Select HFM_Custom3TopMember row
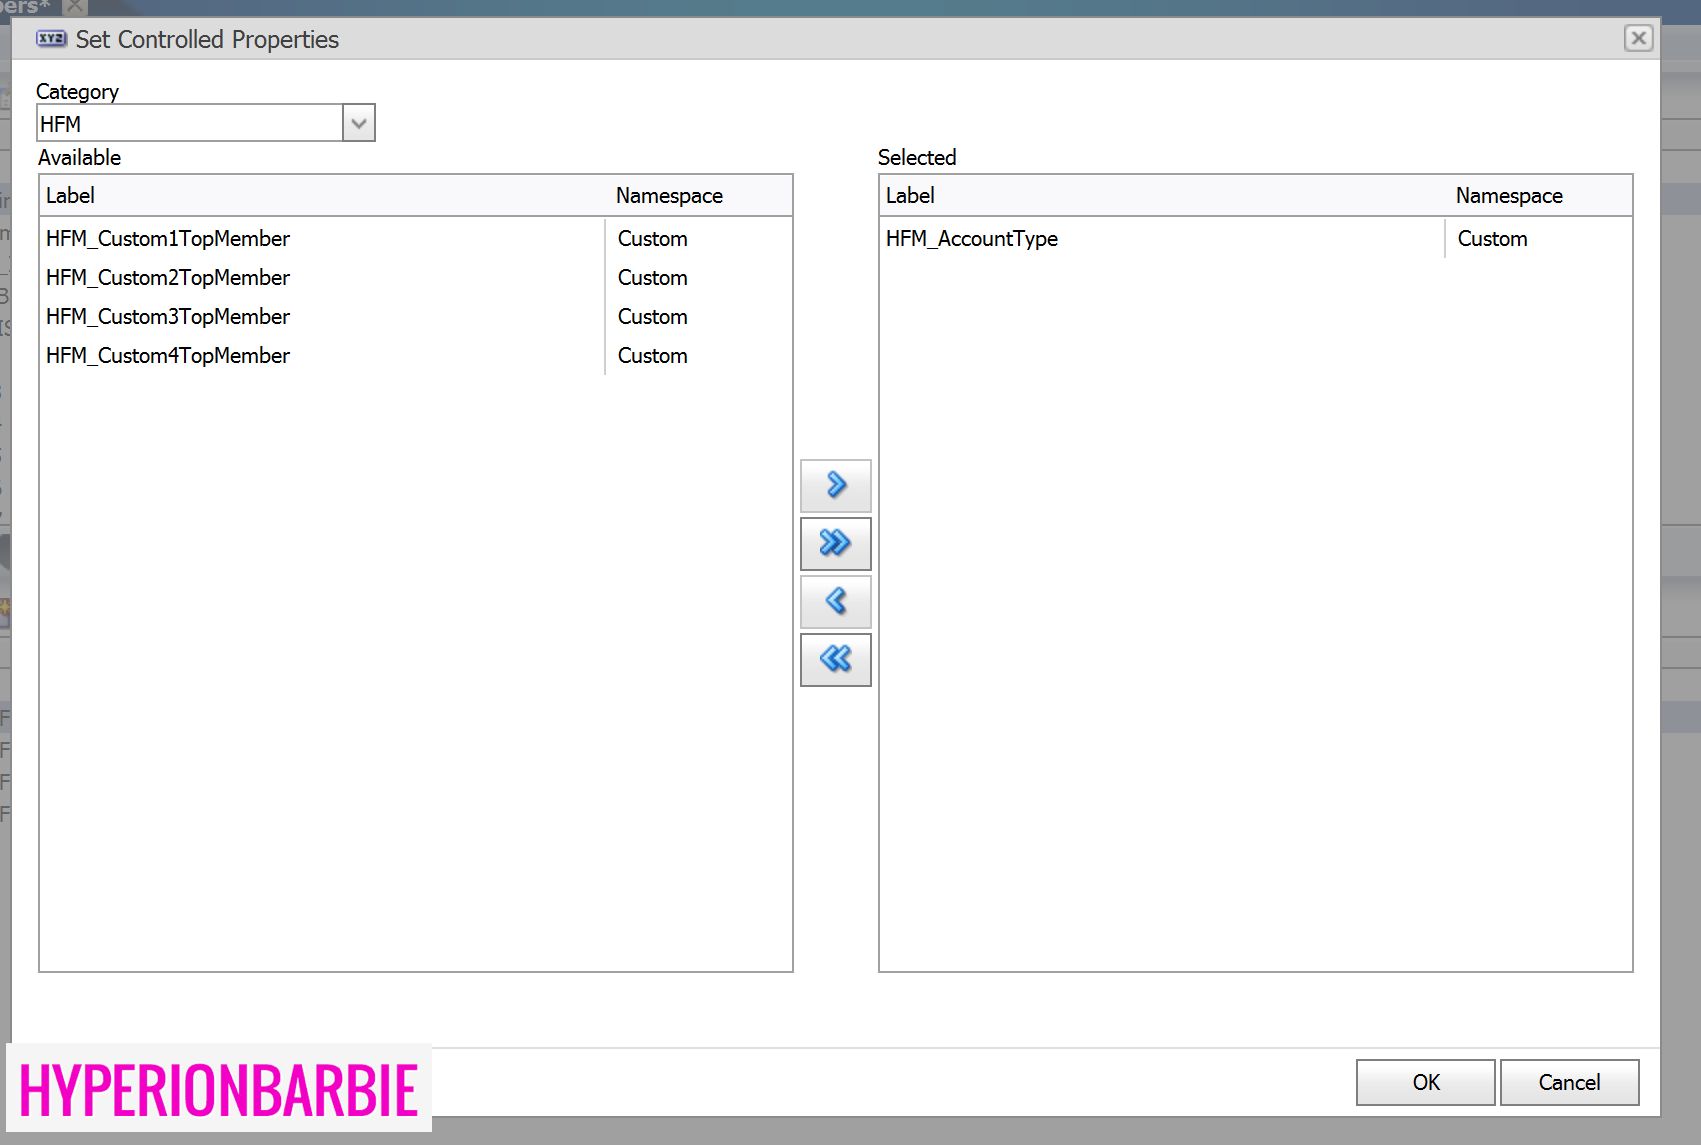The image size is (1701, 1145). [168, 317]
